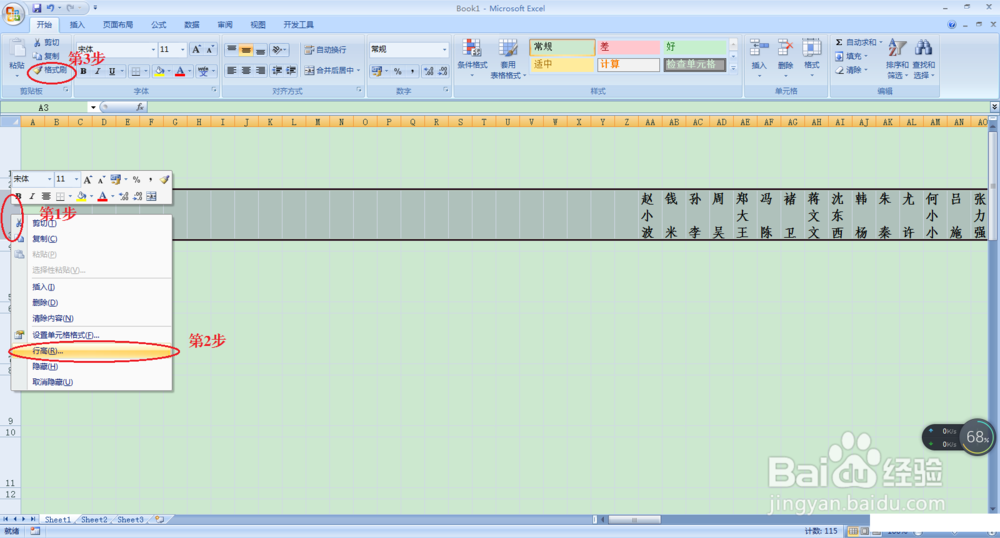Choose 设置单元格格式(F)... from context menu
This screenshot has width=1000, height=538.
point(92,335)
